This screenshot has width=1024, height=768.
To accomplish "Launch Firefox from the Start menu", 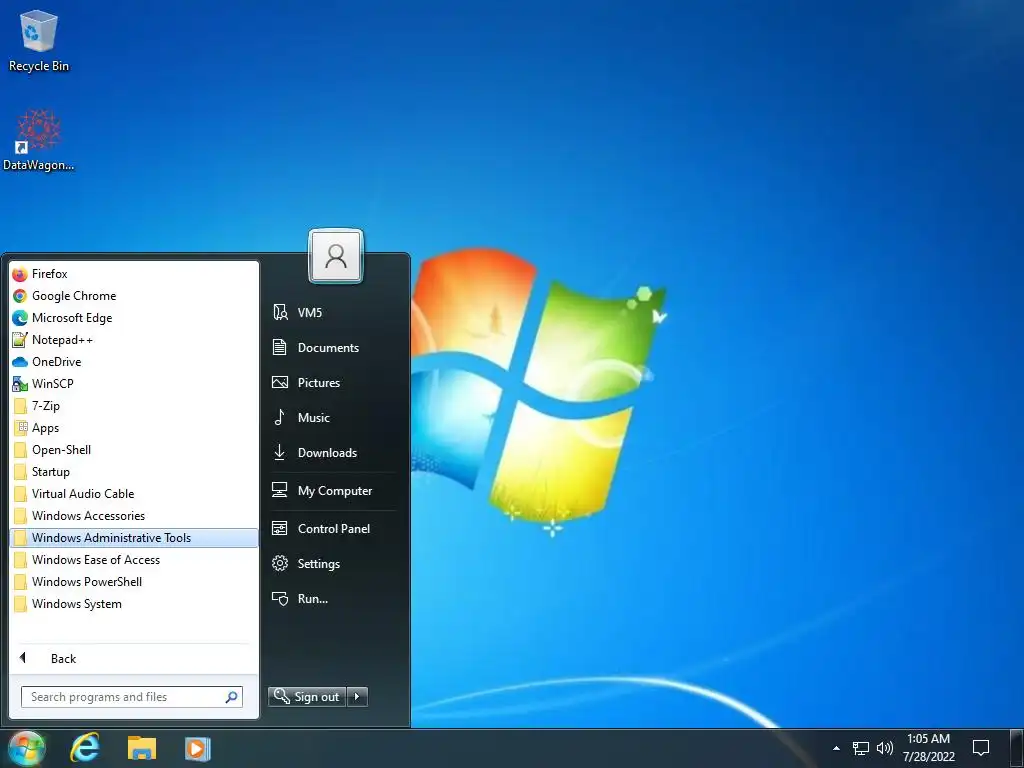I will [x=134, y=274].
